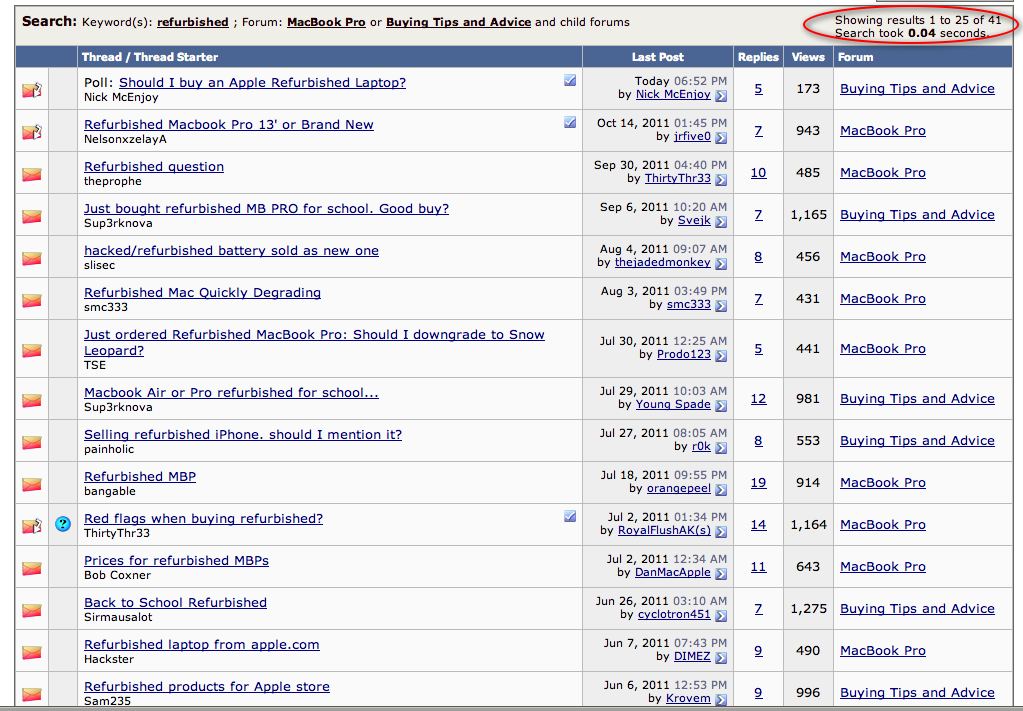
Task: Go to last post icon beside Young Spade
Action: tap(721, 406)
